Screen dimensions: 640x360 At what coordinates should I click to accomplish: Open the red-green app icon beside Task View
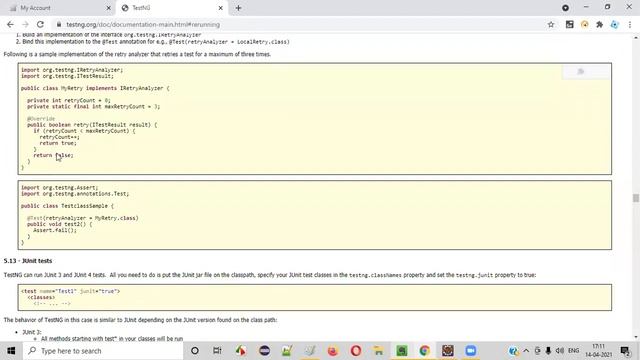(240, 351)
